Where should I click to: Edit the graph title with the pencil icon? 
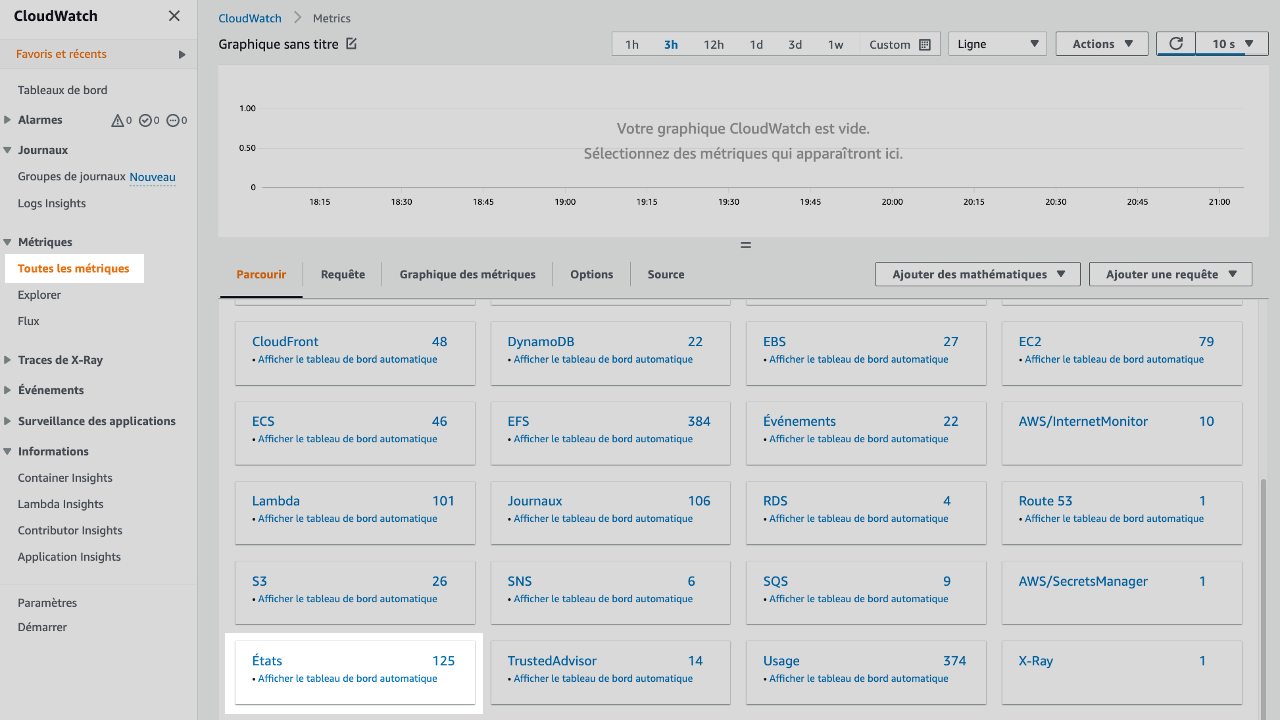click(x=351, y=44)
